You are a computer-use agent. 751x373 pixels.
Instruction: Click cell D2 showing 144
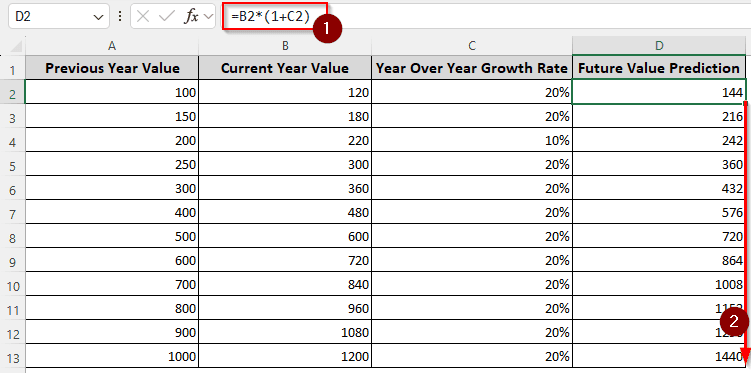coord(659,92)
